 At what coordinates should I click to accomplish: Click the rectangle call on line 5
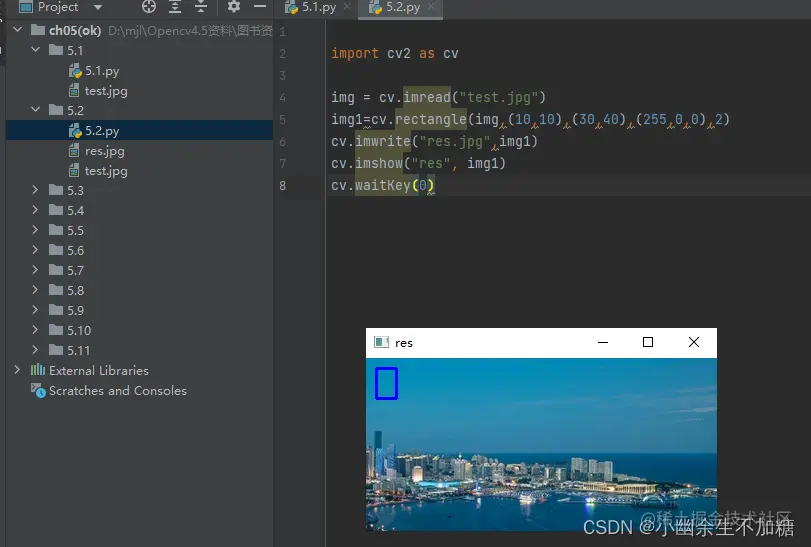pyautogui.click(x=431, y=119)
